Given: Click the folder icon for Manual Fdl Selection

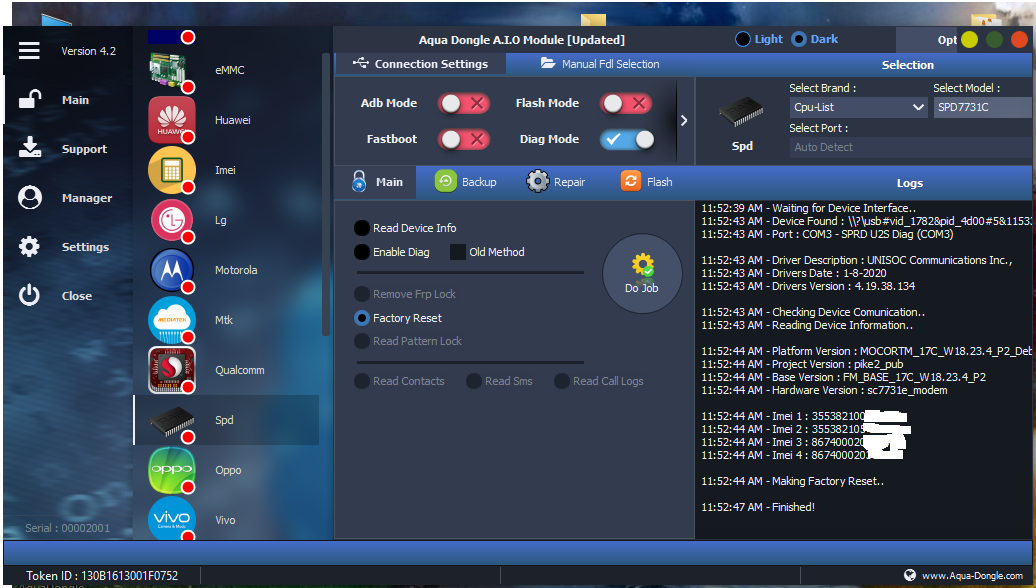Looking at the screenshot, I should 548,63.
